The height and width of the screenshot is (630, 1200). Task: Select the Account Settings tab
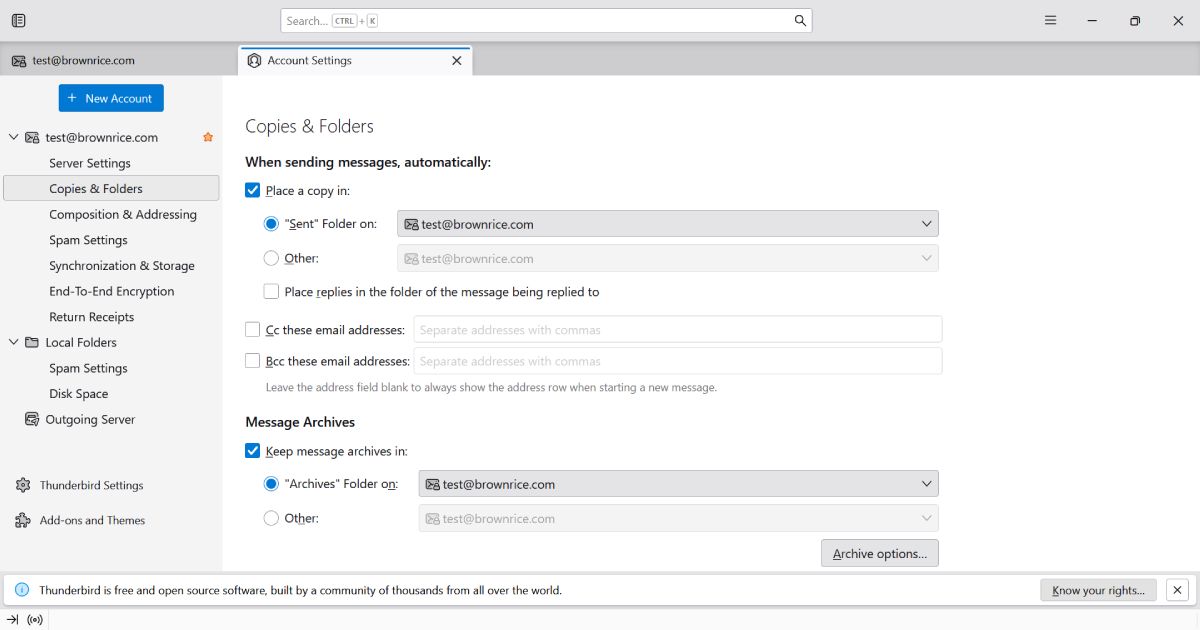click(x=355, y=61)
